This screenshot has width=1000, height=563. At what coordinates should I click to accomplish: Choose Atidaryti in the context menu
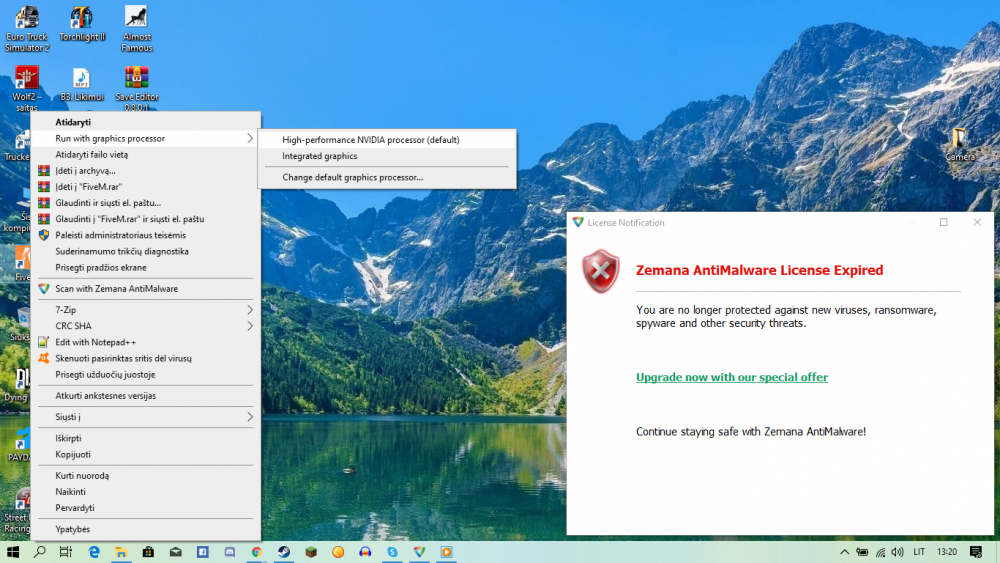(x=146, y=122)
